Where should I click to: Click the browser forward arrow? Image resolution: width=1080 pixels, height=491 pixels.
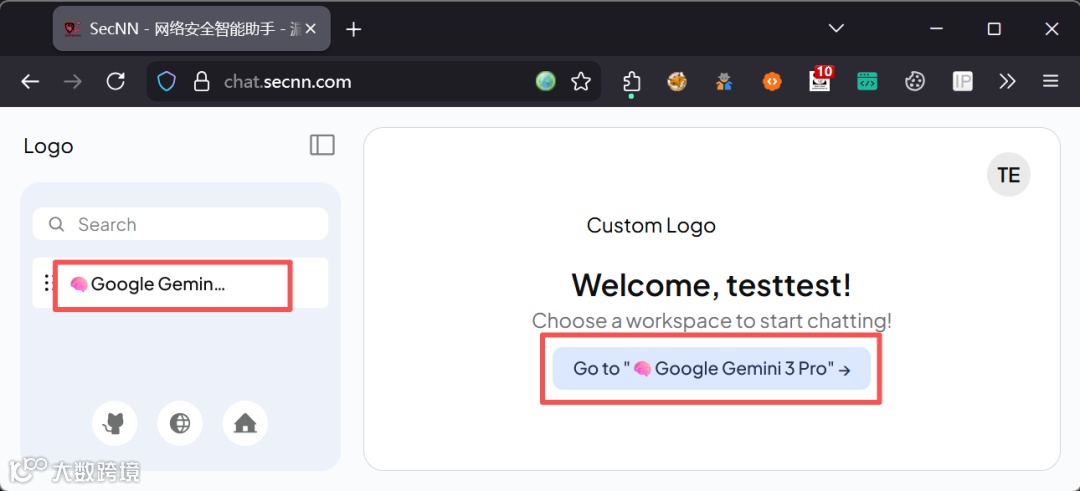coord(72,82)
